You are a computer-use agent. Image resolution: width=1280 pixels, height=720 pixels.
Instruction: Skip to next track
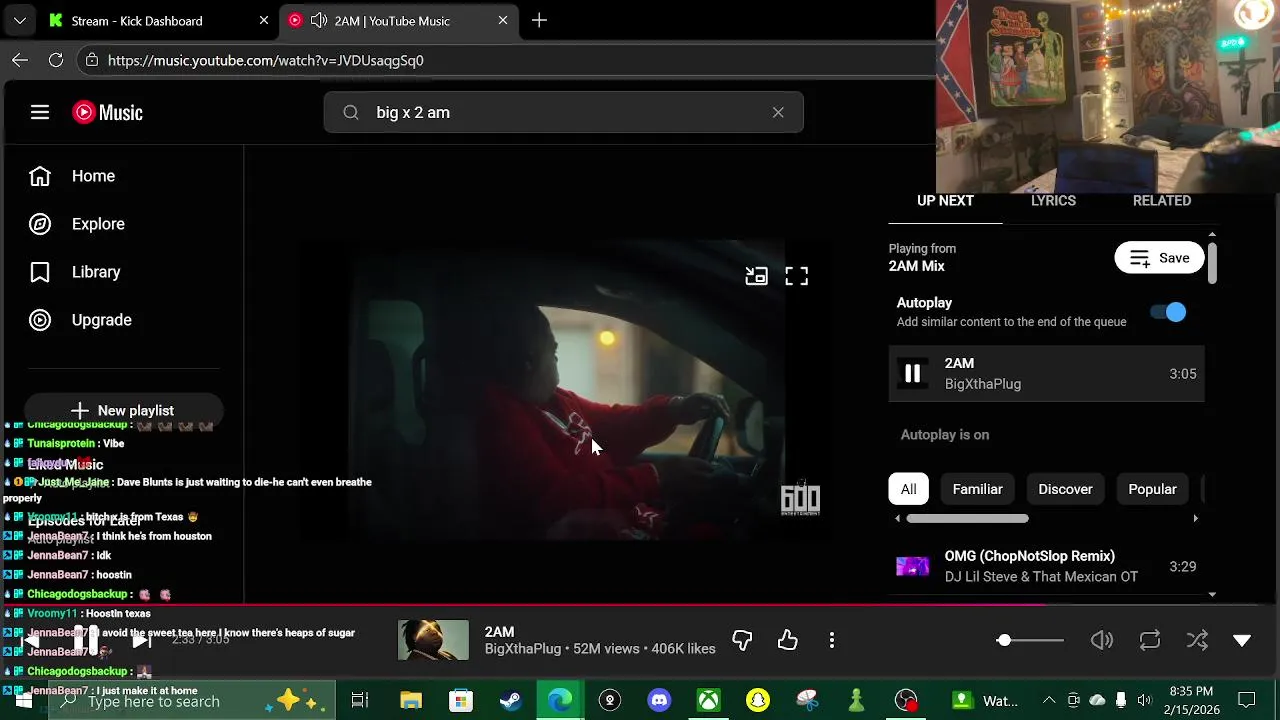pos(142,640)
